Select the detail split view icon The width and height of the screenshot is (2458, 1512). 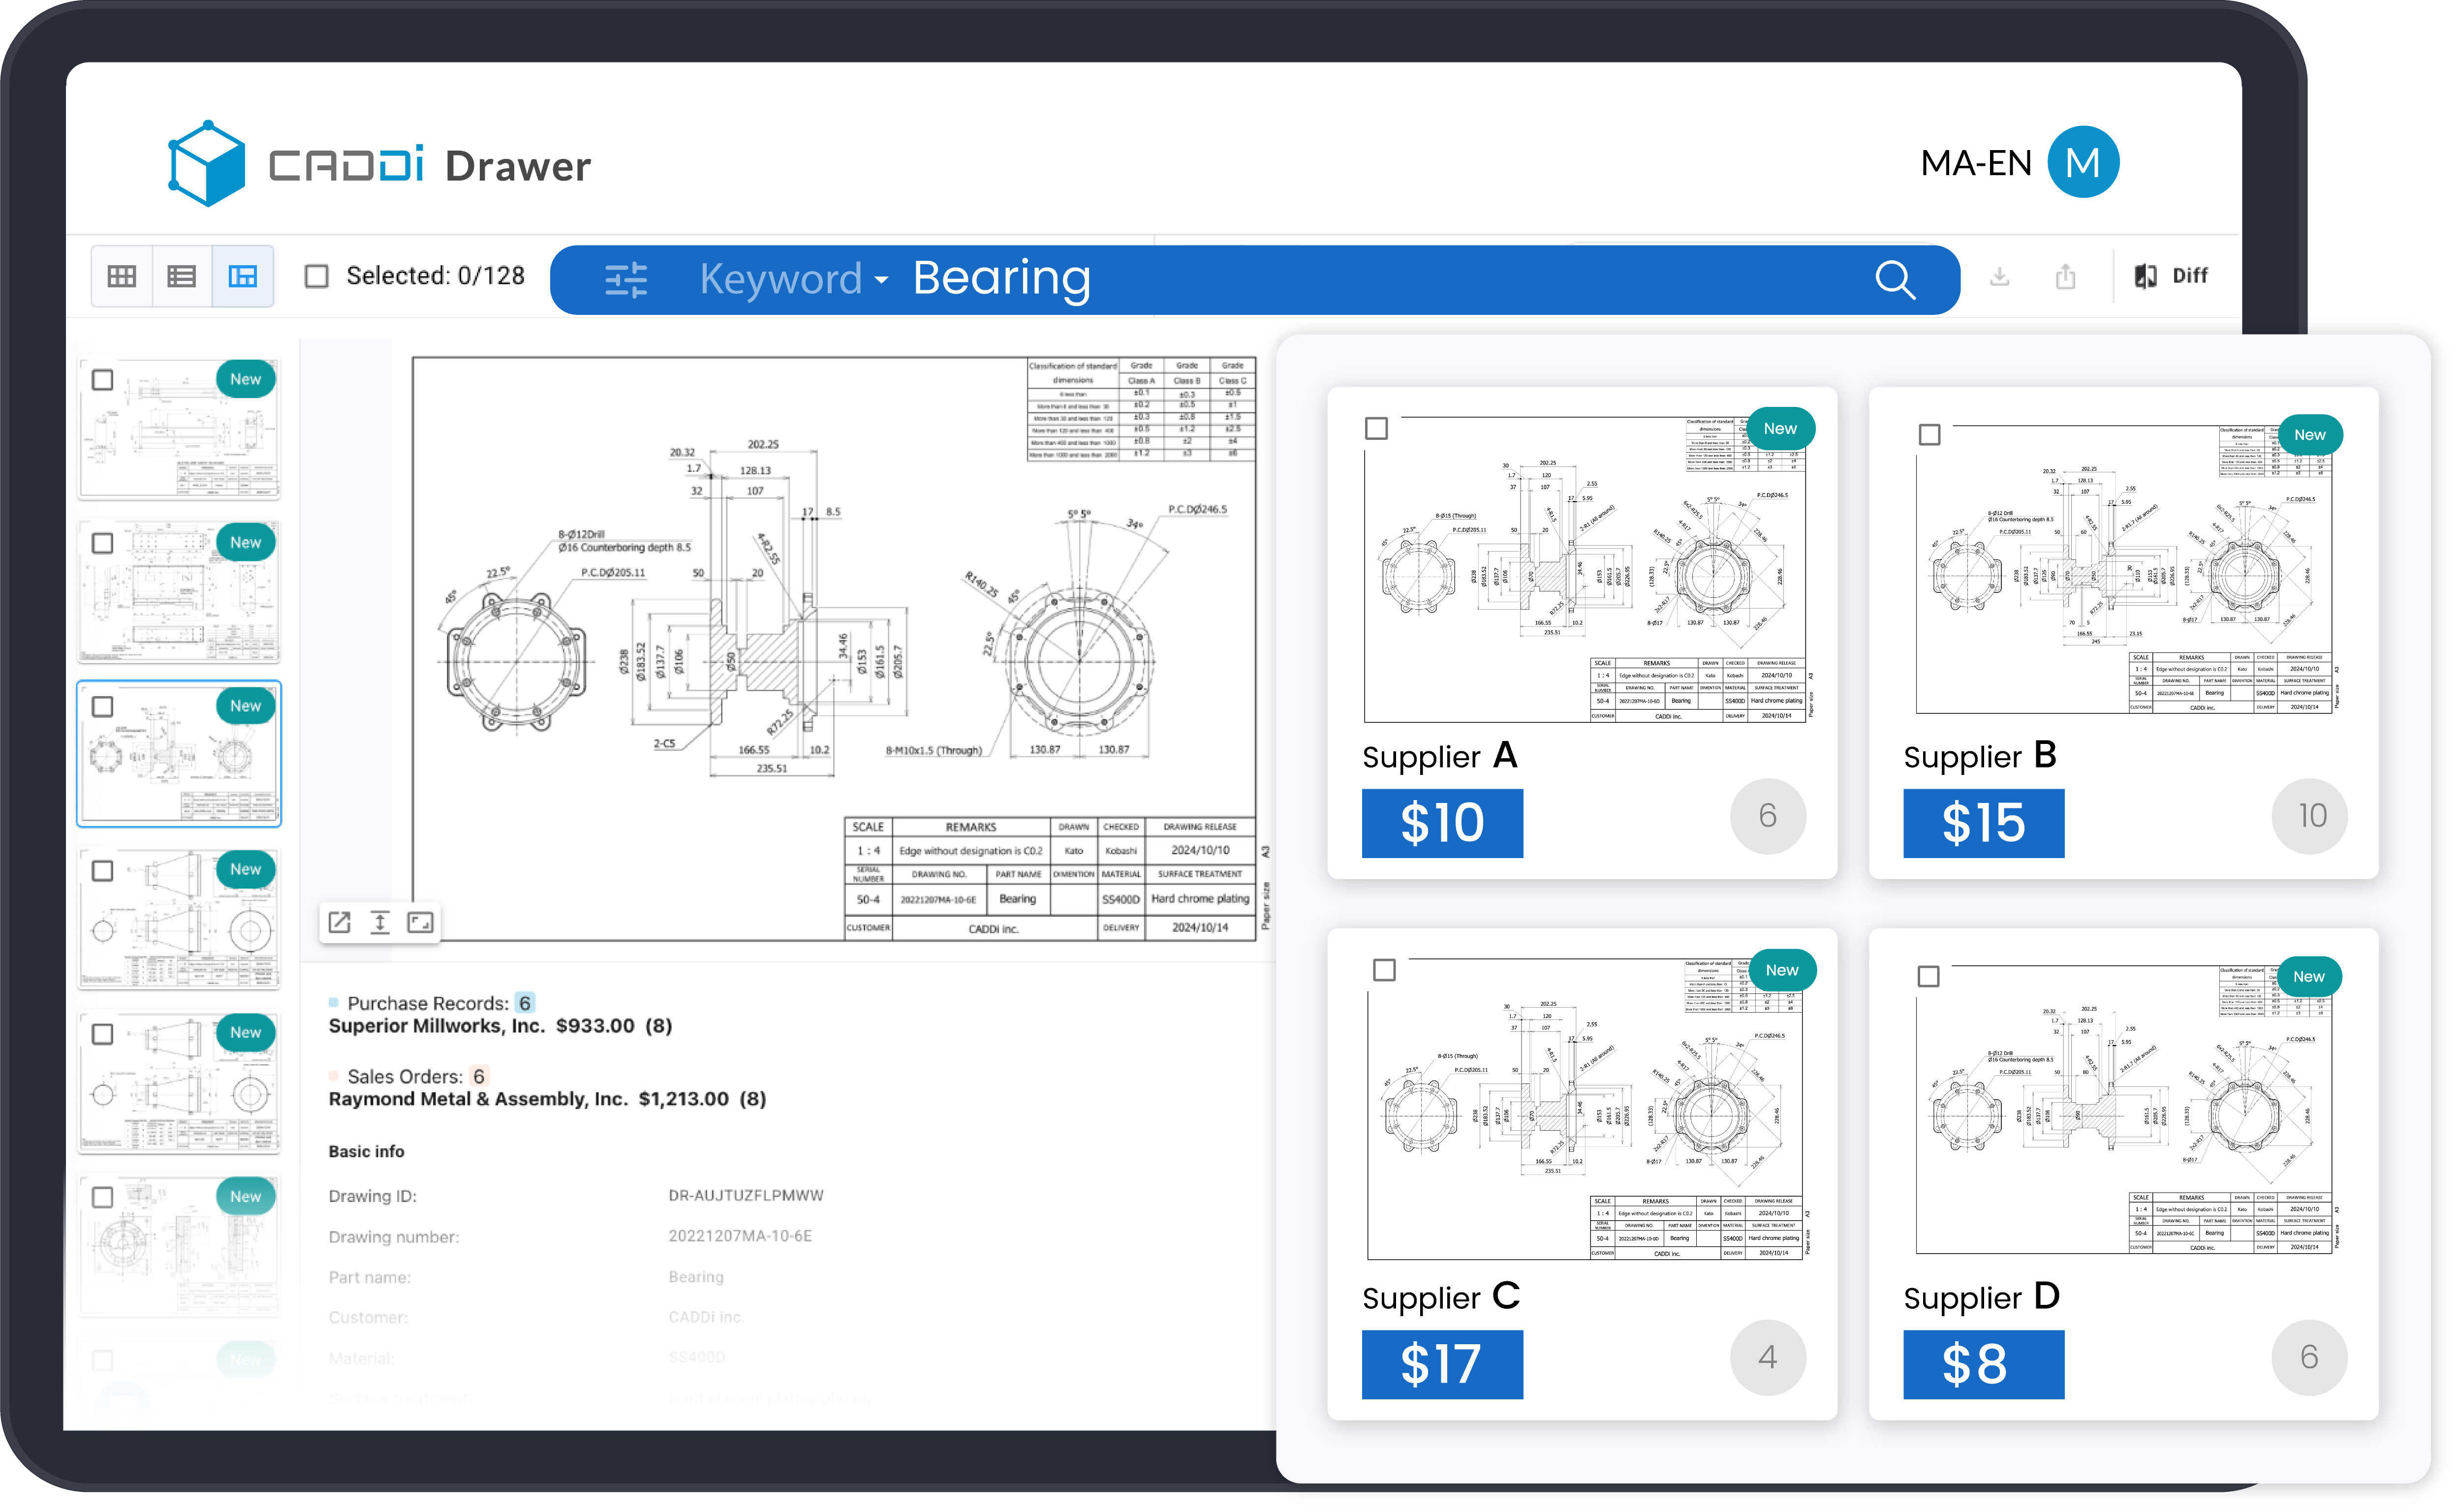click(x=243, y=276)
